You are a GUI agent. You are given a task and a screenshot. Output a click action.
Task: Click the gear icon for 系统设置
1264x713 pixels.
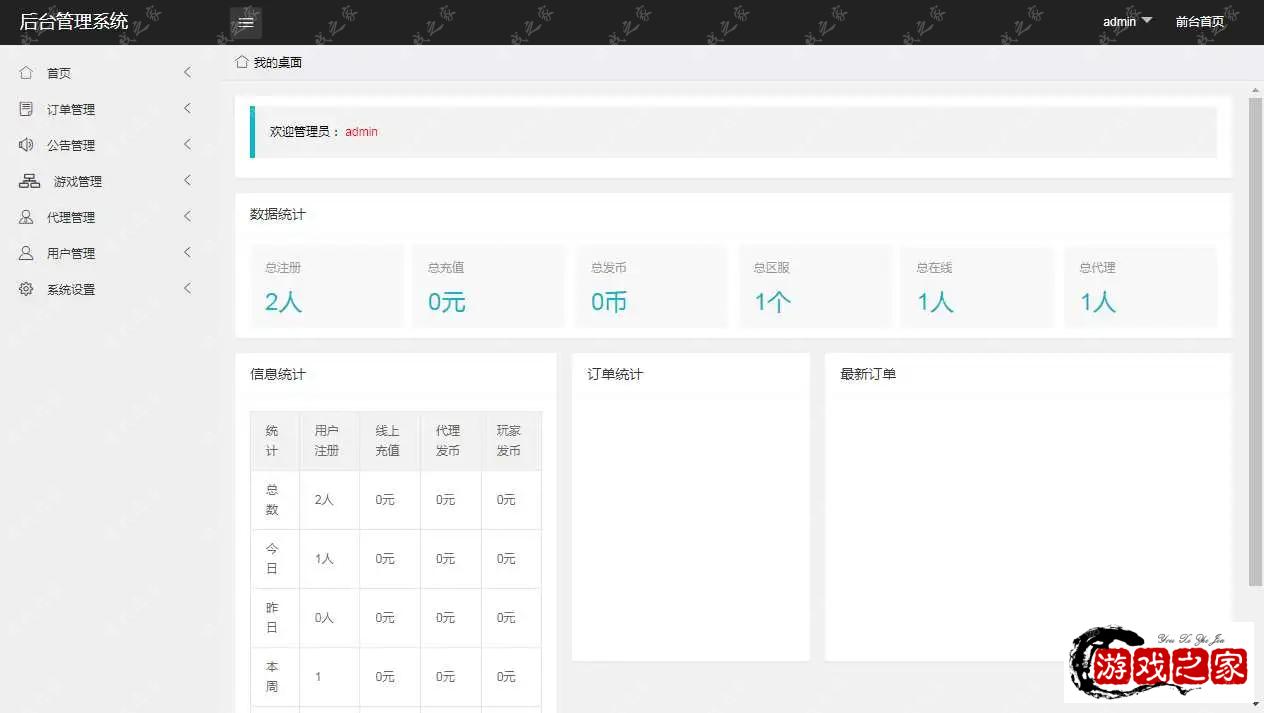[26, 289]
